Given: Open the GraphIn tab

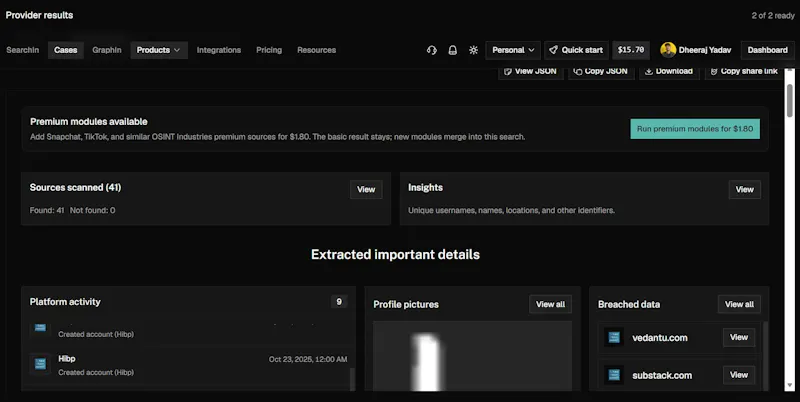Looking at the screenshot, I should (x=107, y=50).
